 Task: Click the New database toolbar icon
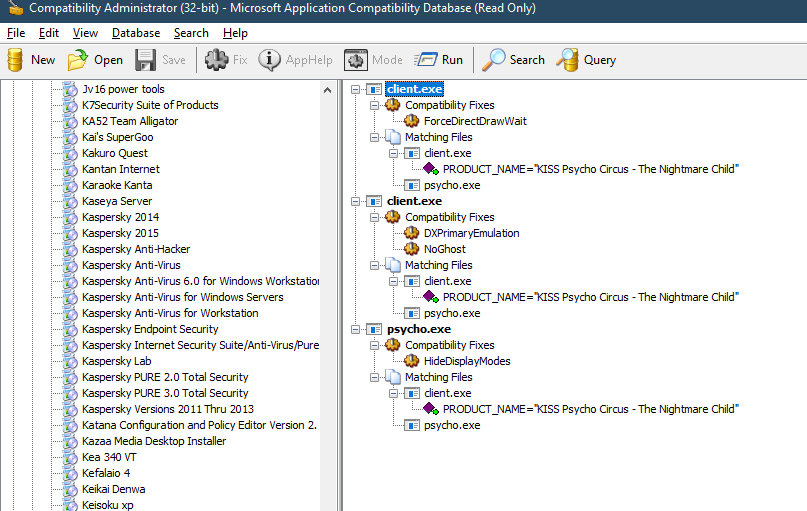click(15, 60)
